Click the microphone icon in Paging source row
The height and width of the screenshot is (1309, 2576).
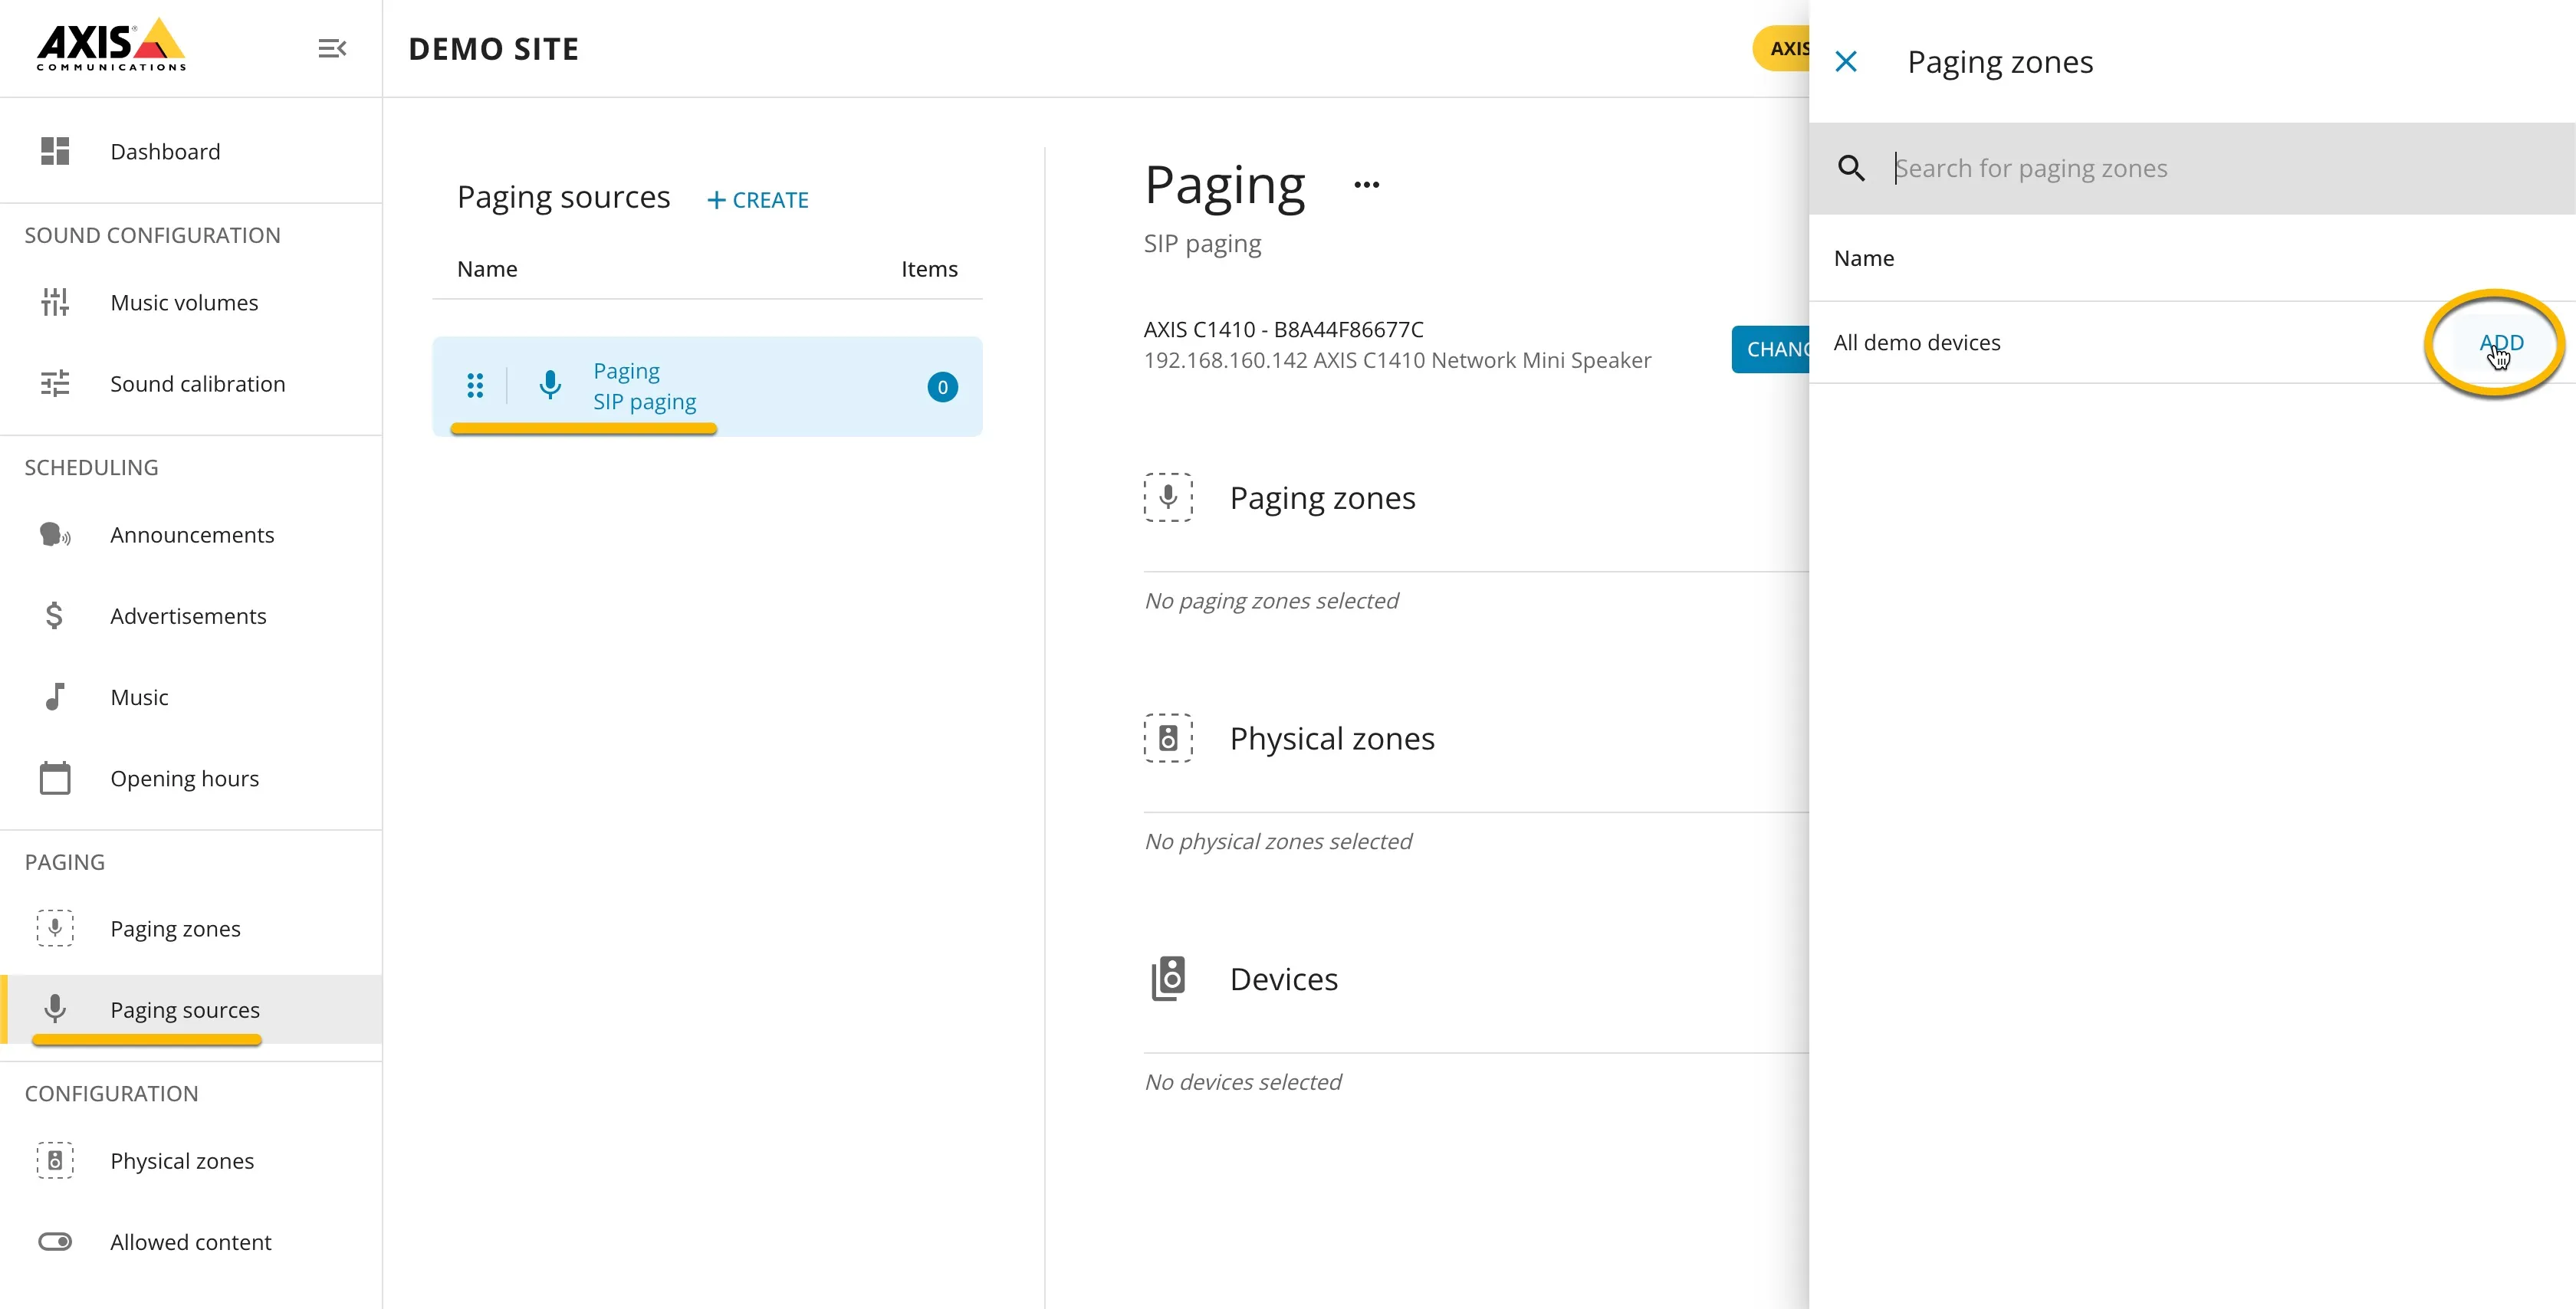tap(550, 385)
